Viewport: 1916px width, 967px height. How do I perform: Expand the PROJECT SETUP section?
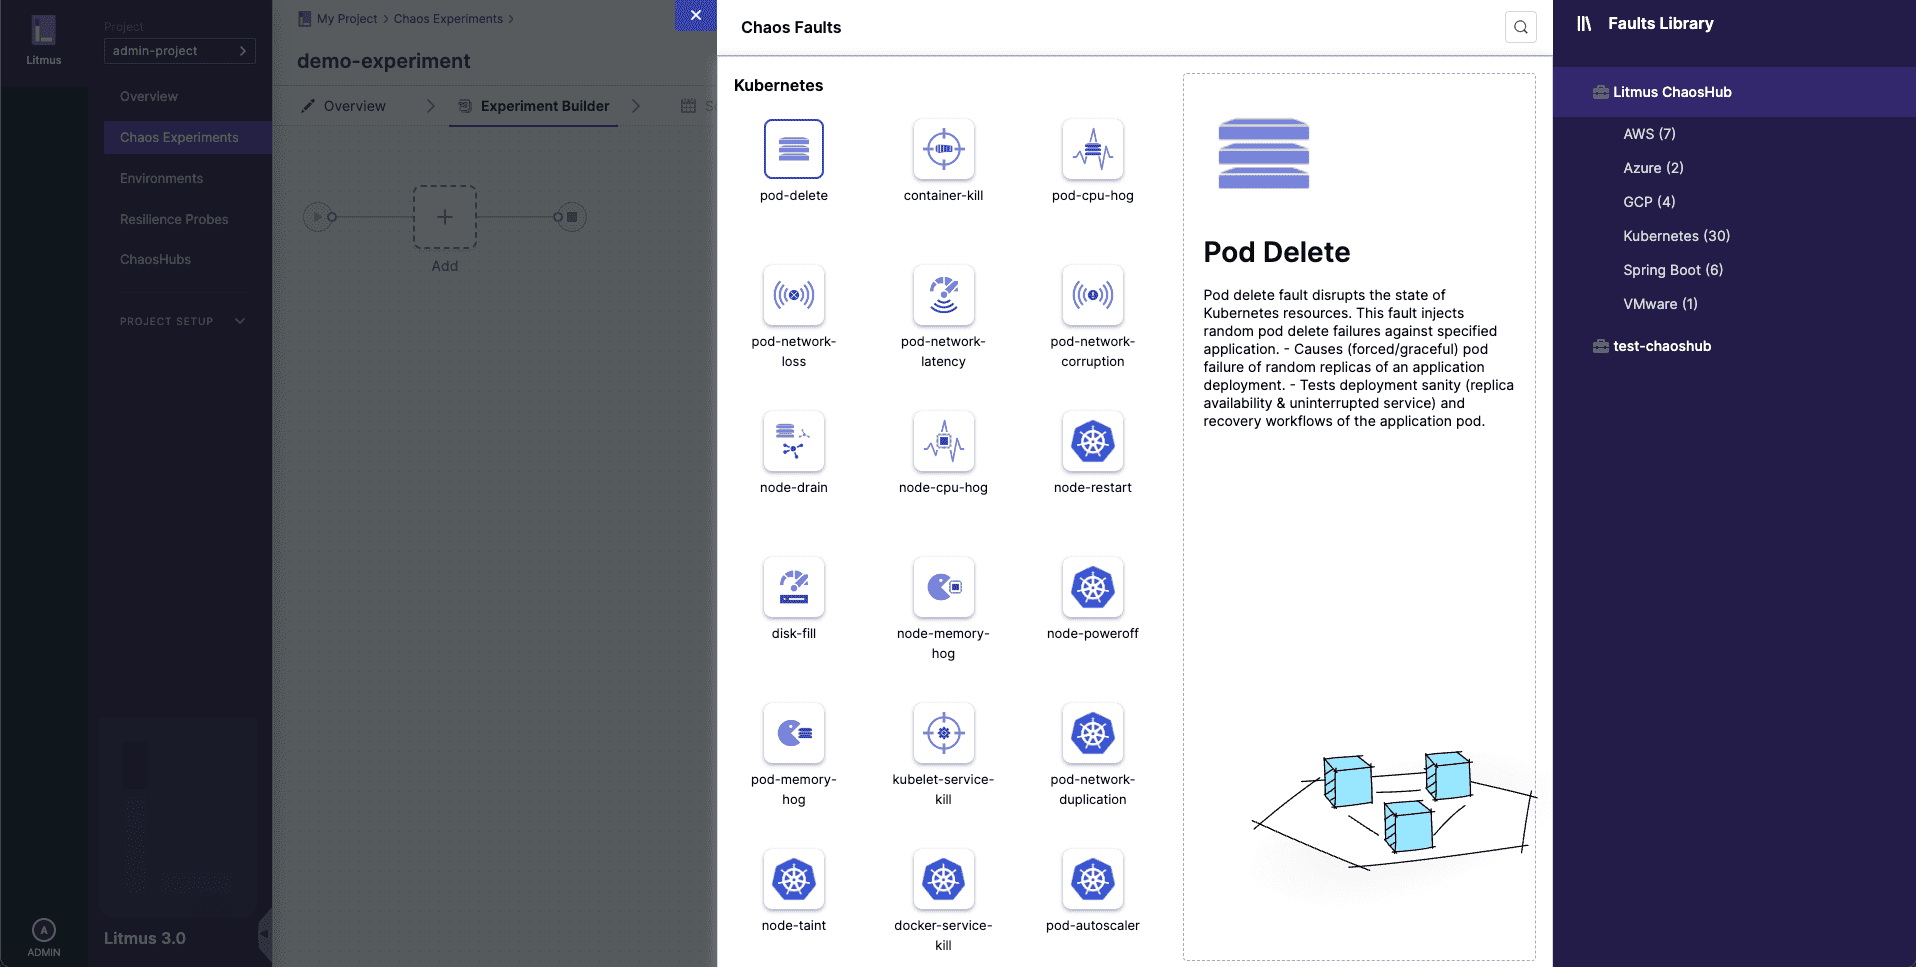pyautogui.click(x=182, y=321)
